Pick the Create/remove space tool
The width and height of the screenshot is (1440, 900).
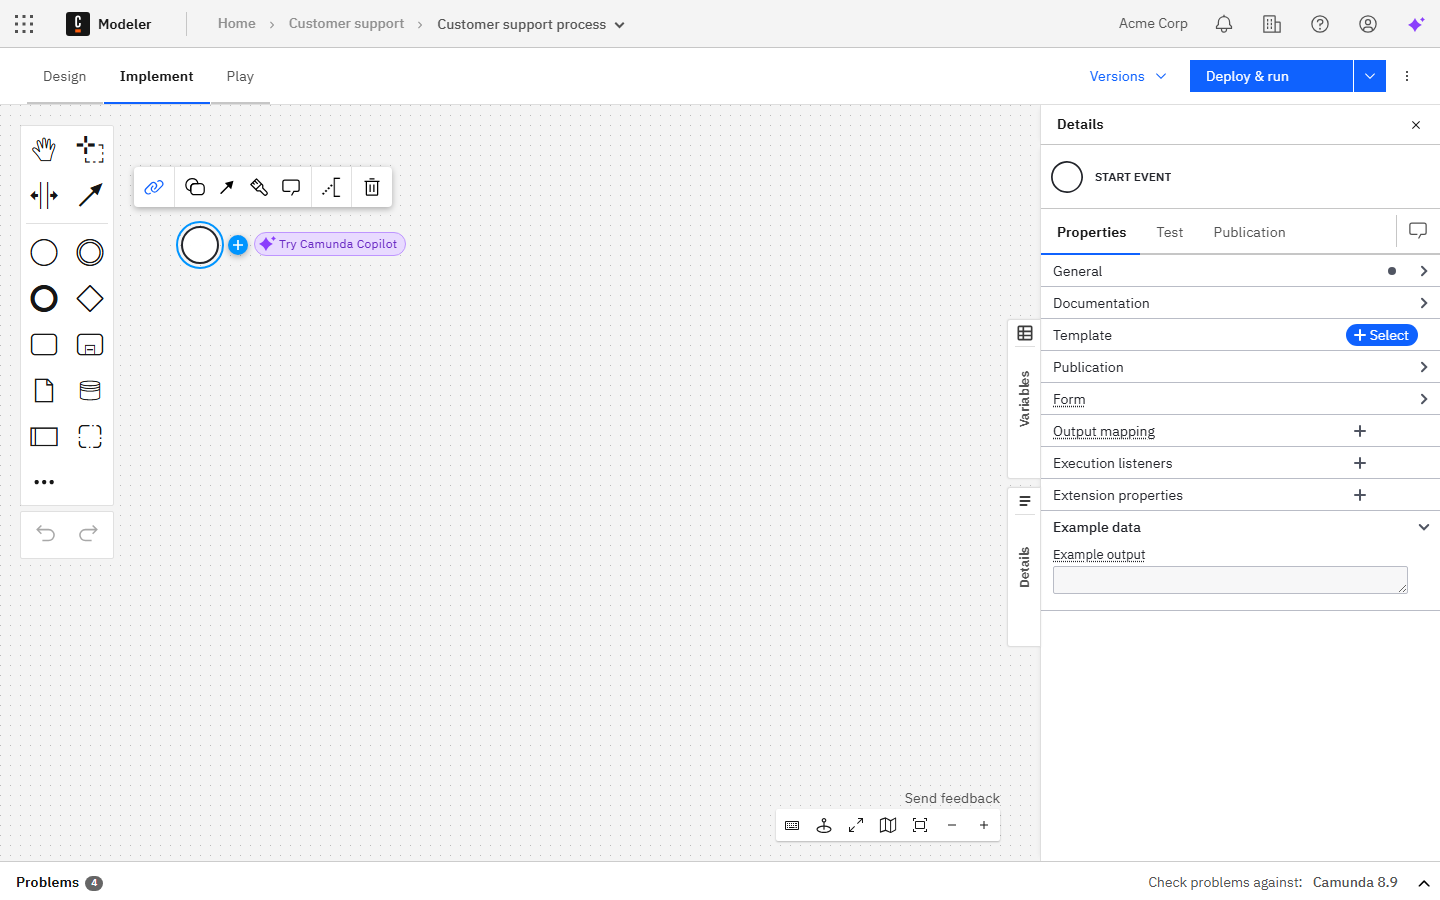coord(44,195)
